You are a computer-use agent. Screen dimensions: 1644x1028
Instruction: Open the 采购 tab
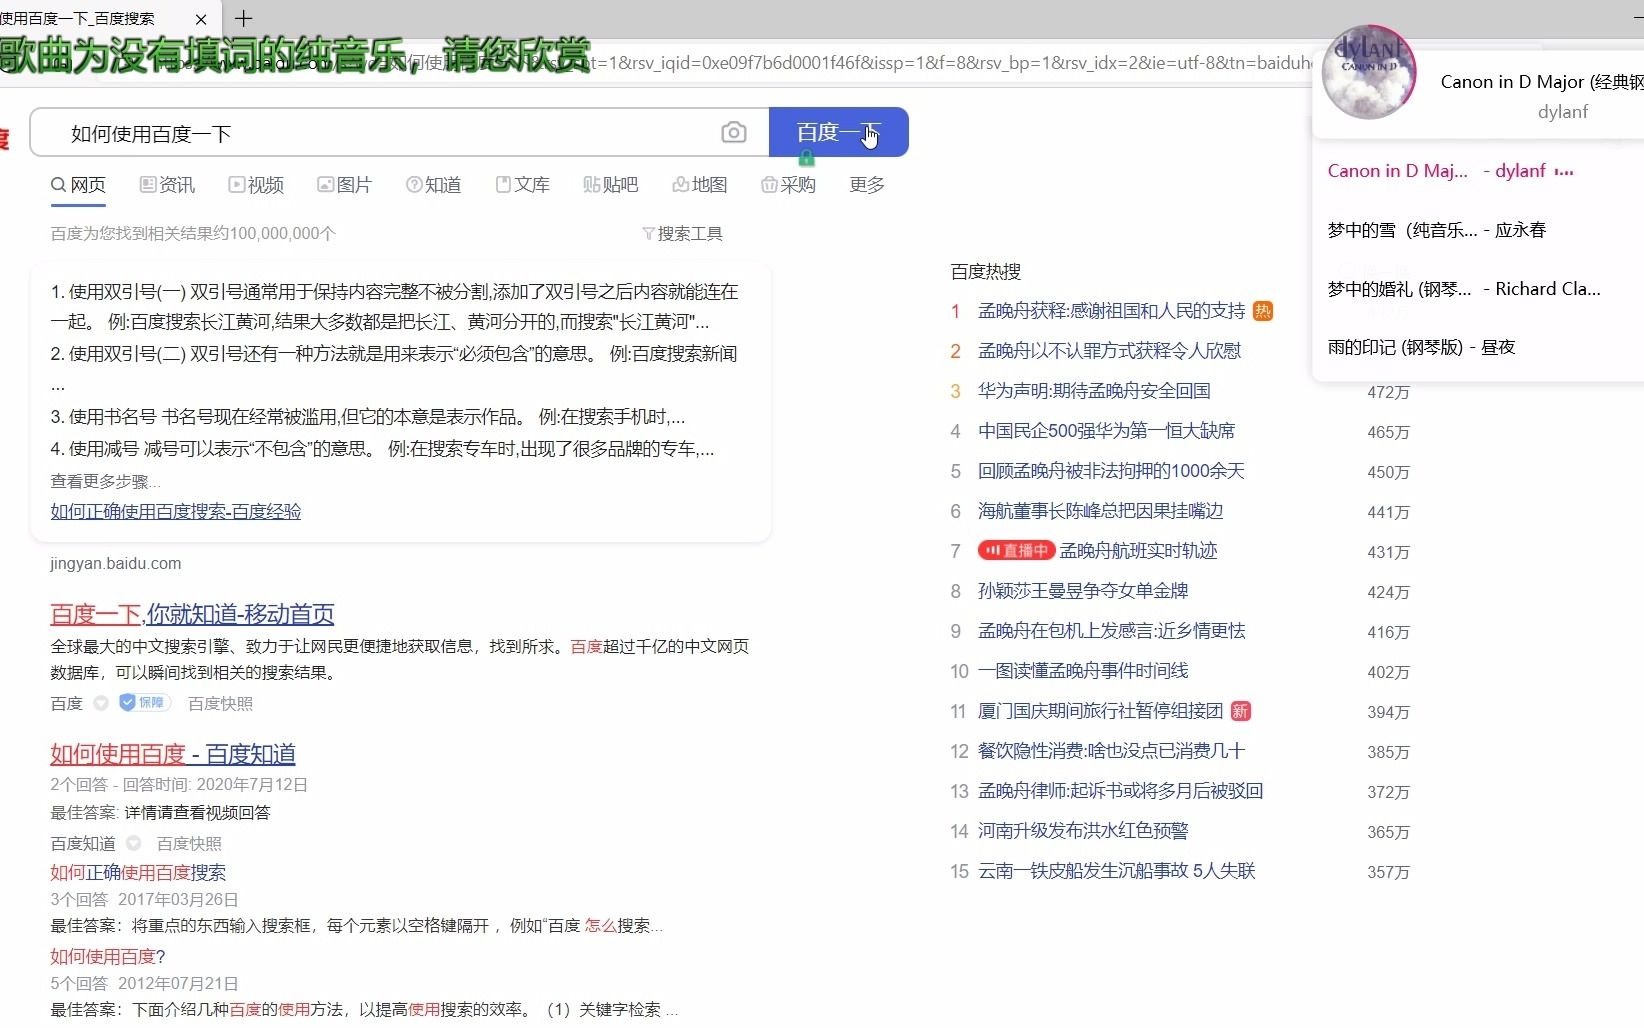tap(788, 185)
